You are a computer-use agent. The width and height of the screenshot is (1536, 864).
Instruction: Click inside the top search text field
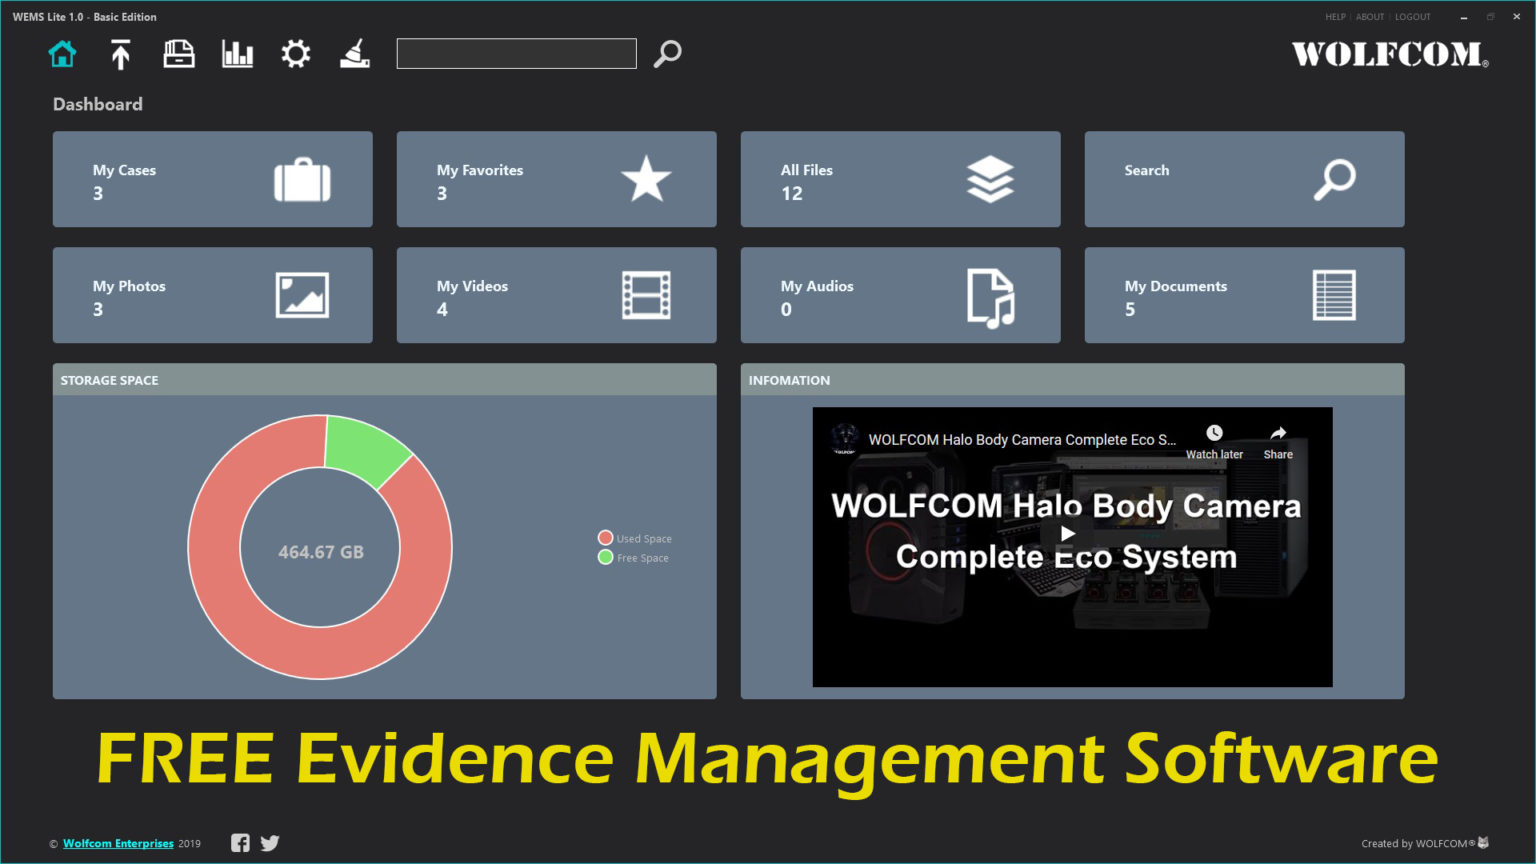point(516,54)
